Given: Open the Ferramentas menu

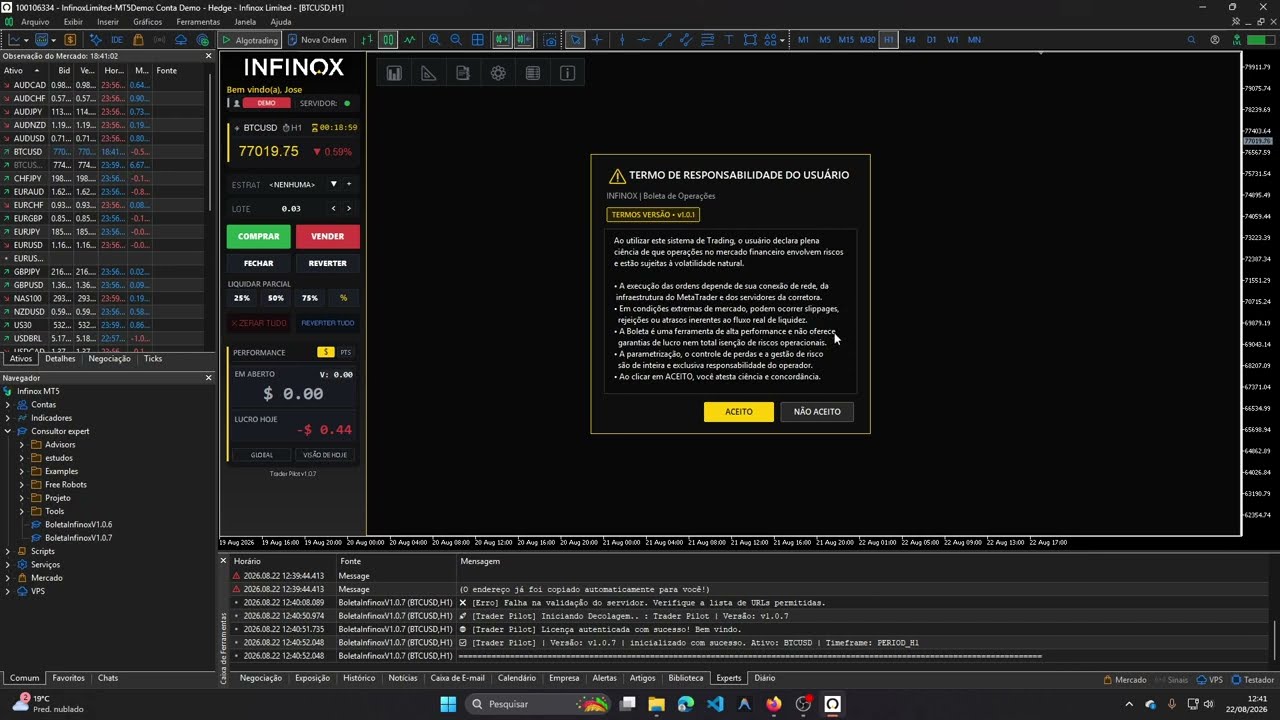Looking at the screenshot, I should click(198, 22).
